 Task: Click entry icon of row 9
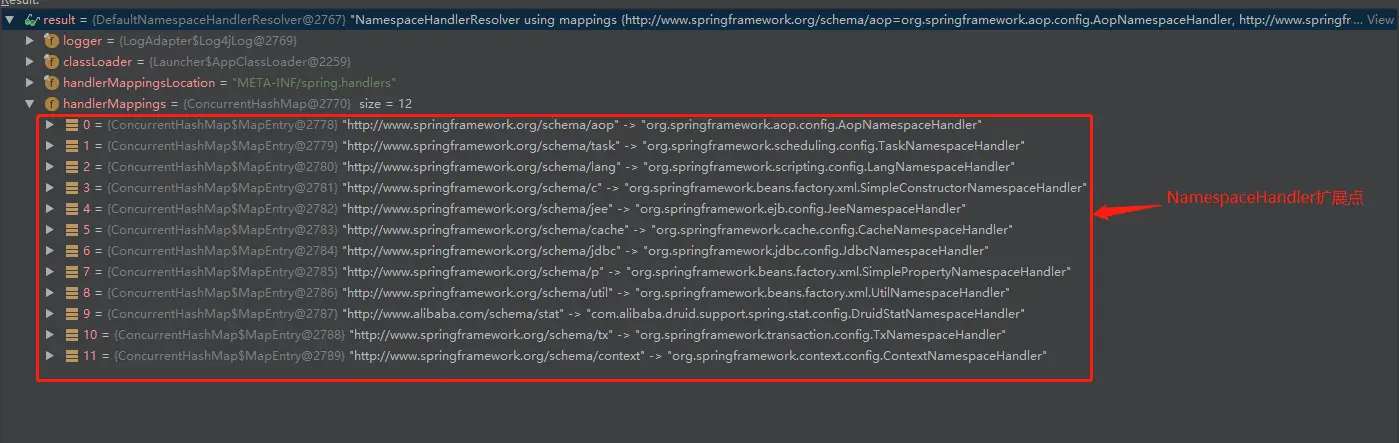72,314
